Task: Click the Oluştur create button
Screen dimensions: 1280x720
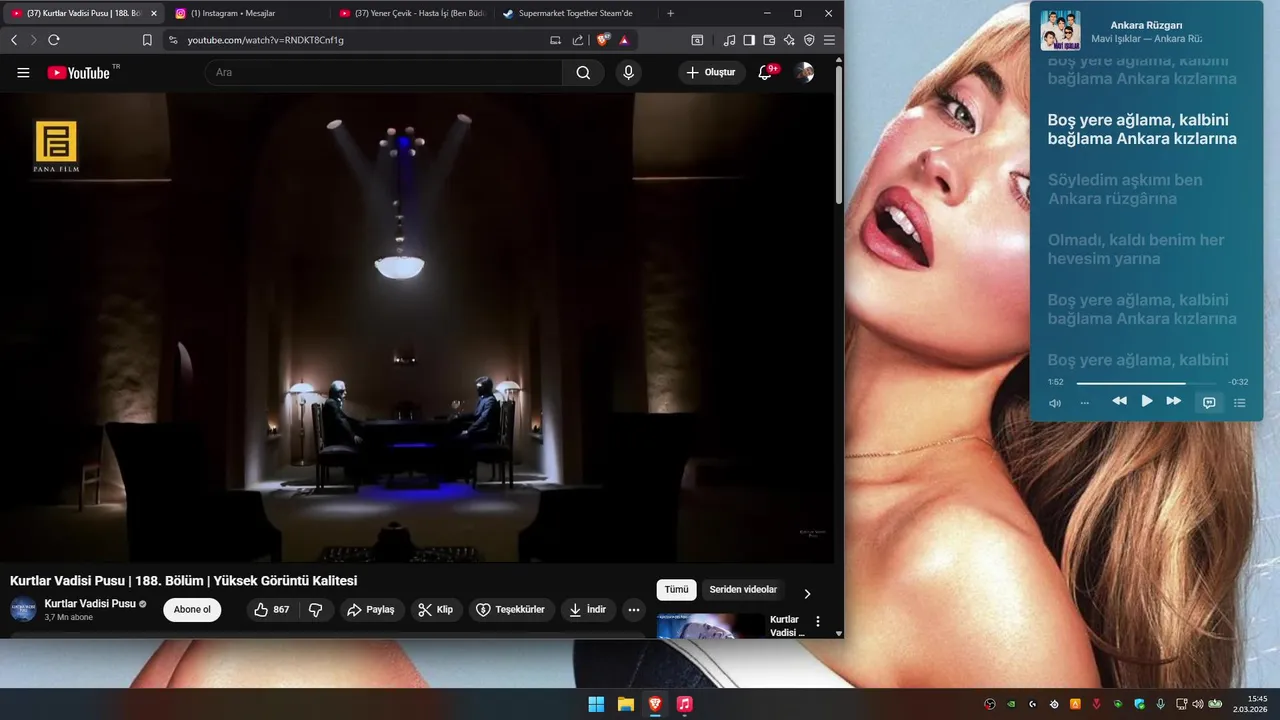Action: click(x=711, y=72)
